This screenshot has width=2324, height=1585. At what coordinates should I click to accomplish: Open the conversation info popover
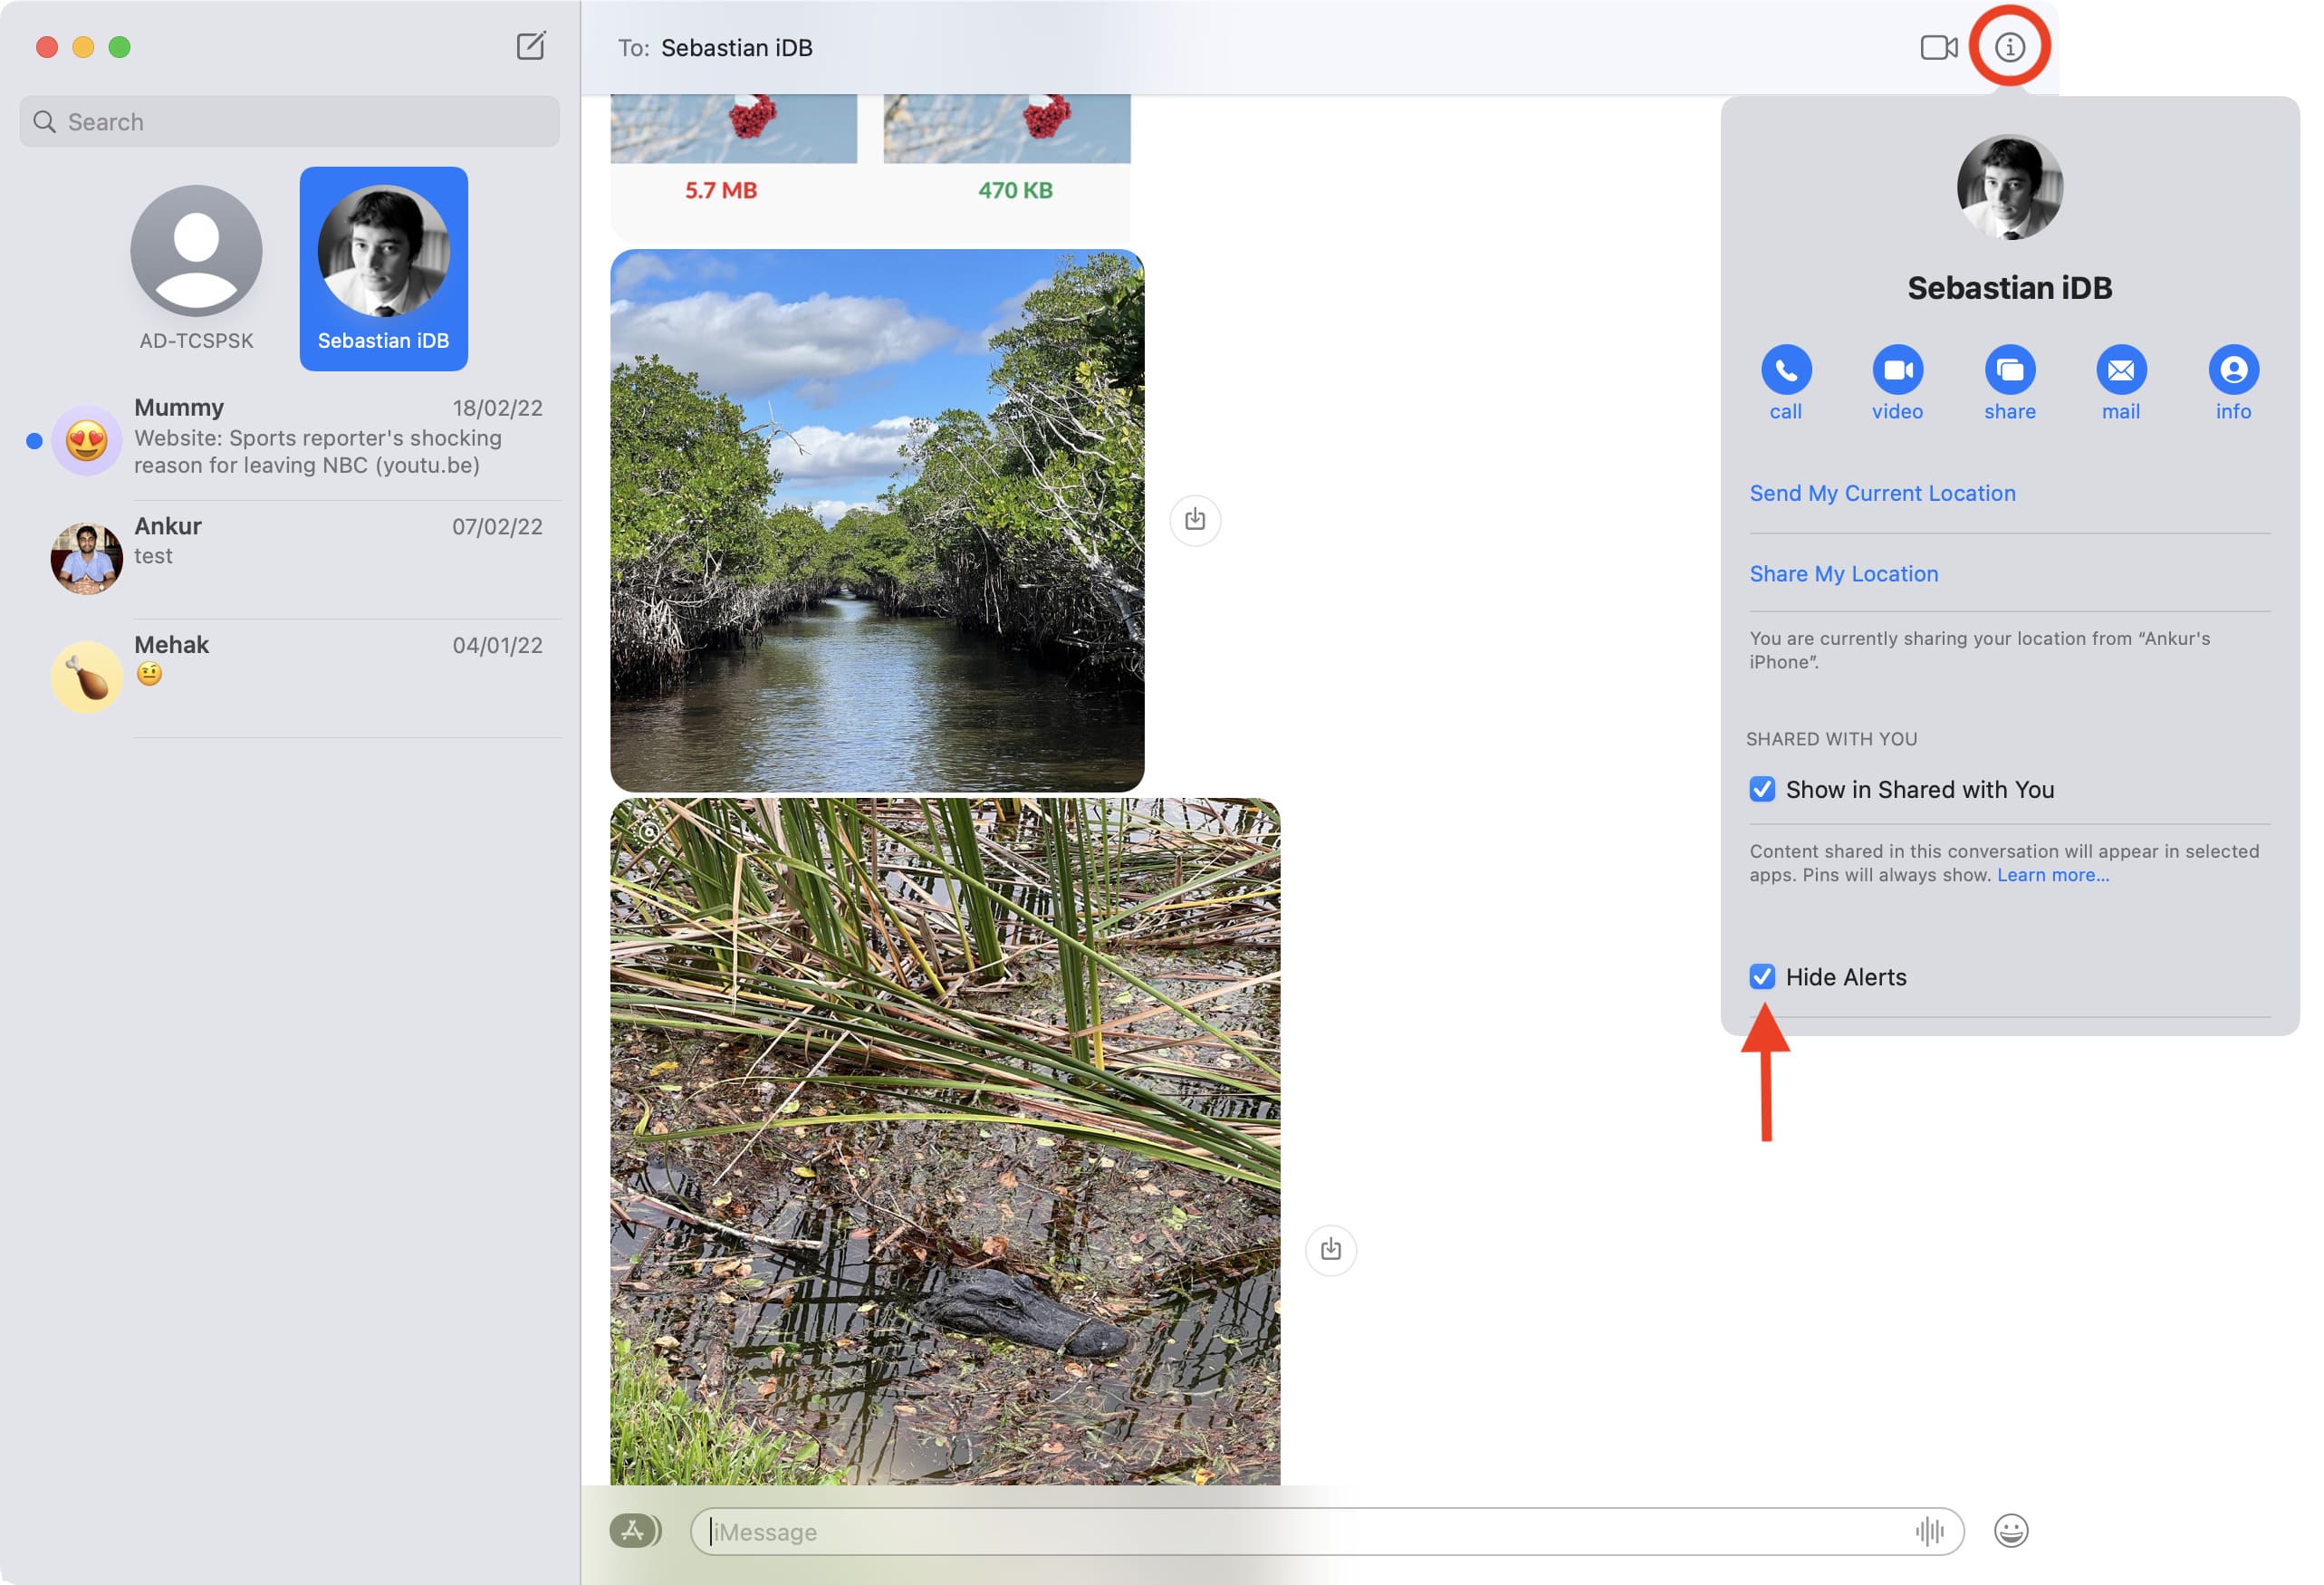2012,46
